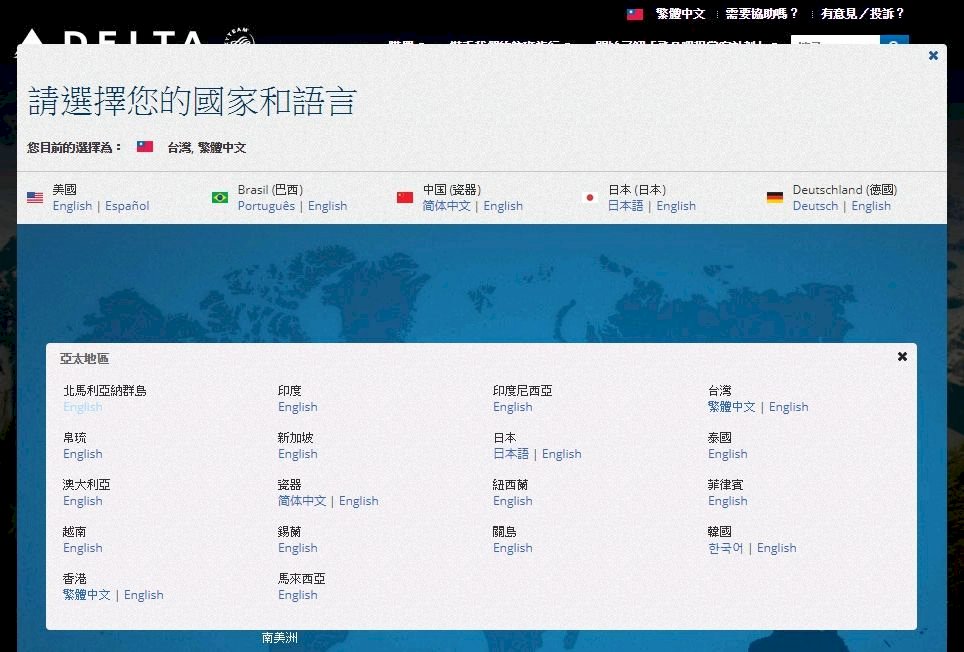
Task: Select 日本語 under 日本 (日本) top row
Action: 625,206
